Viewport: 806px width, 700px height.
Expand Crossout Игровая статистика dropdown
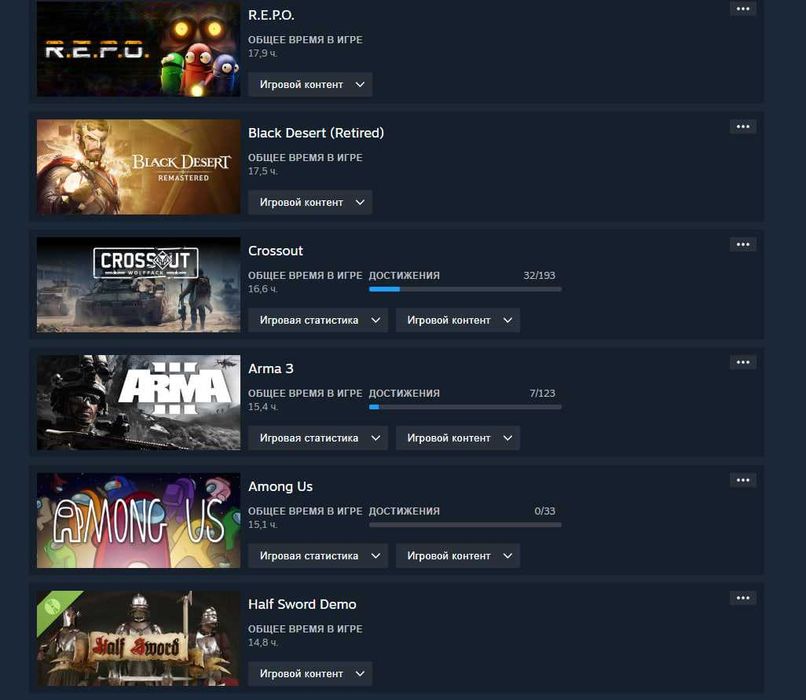coord(318,320)
